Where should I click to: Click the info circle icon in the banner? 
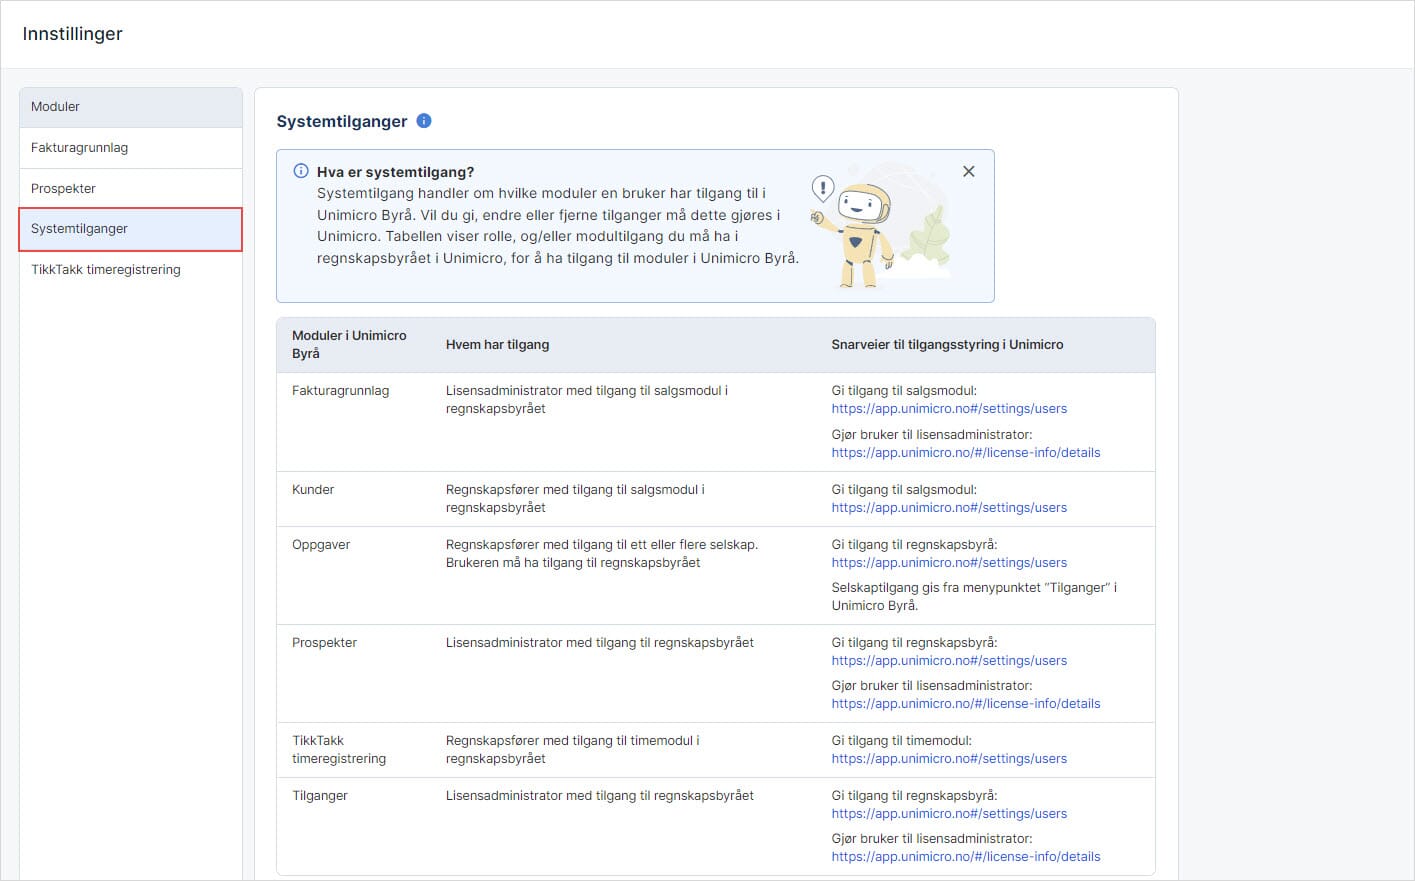(x=301, y=171)
